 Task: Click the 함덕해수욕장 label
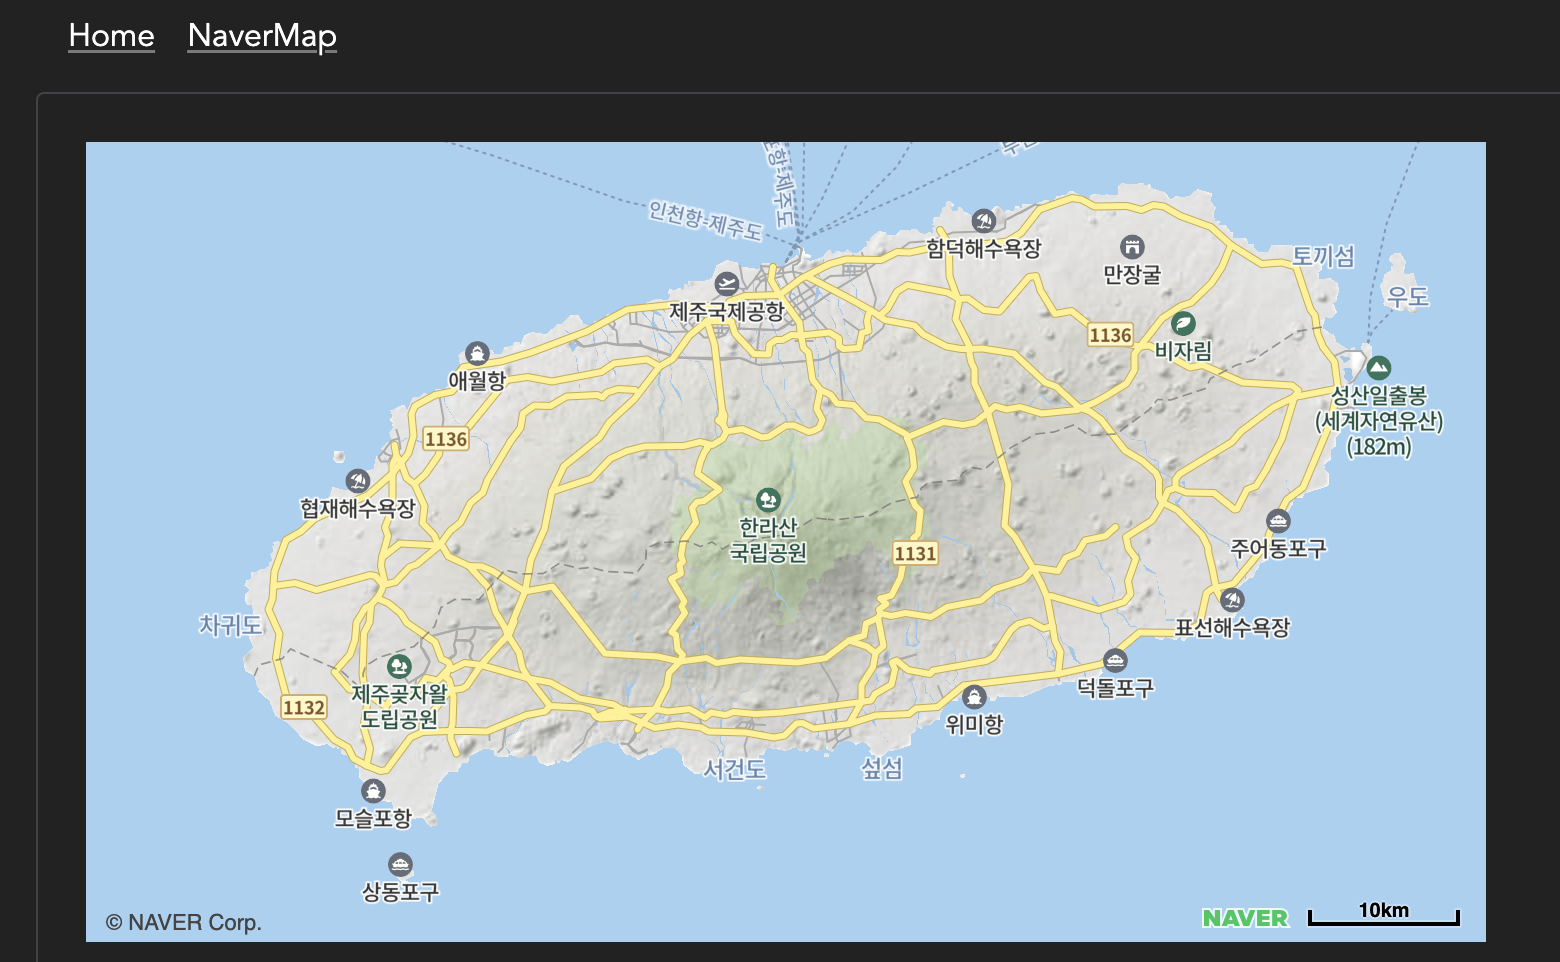click(x=984, y=248)
